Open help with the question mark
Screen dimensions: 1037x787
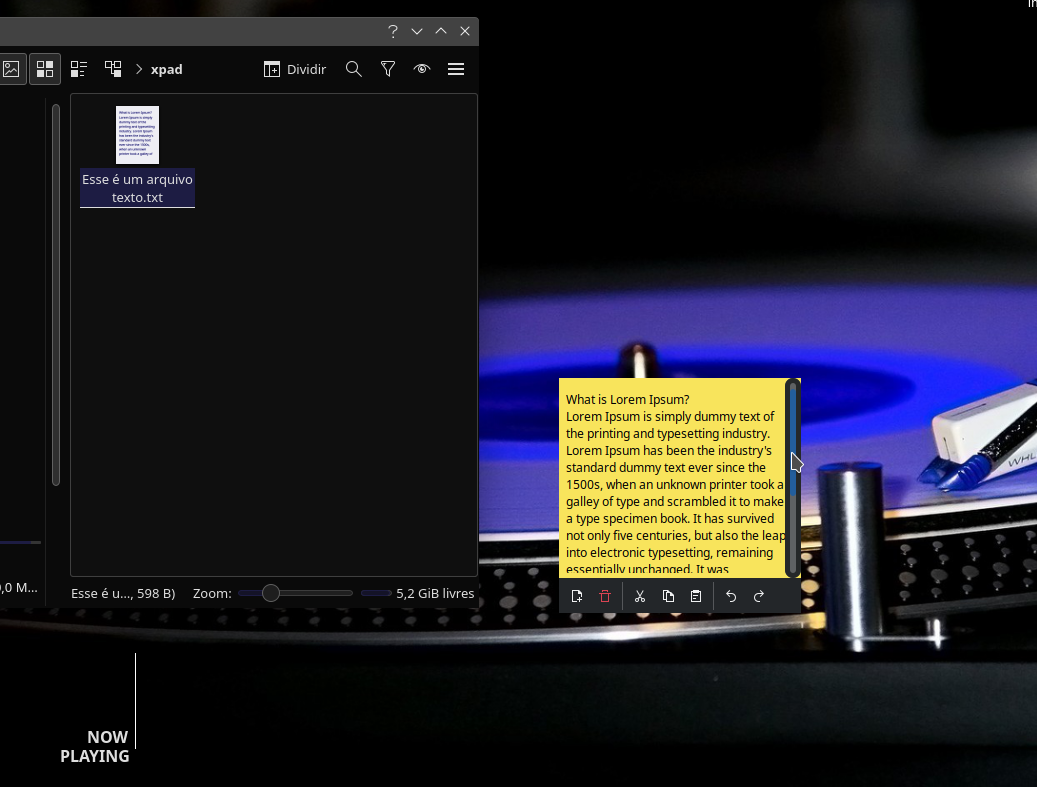(392, 31)
